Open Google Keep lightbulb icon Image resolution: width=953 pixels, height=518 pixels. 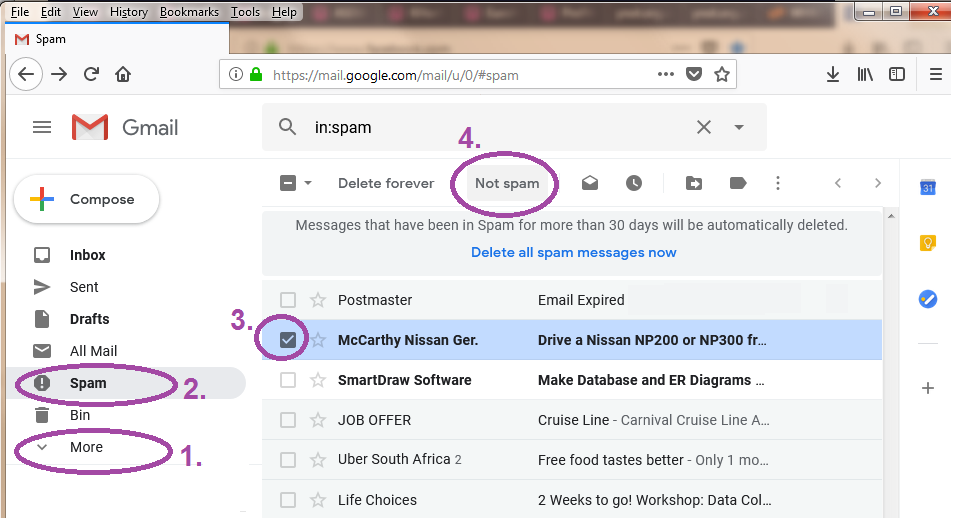pyautogui.click(x=927, y=243)
